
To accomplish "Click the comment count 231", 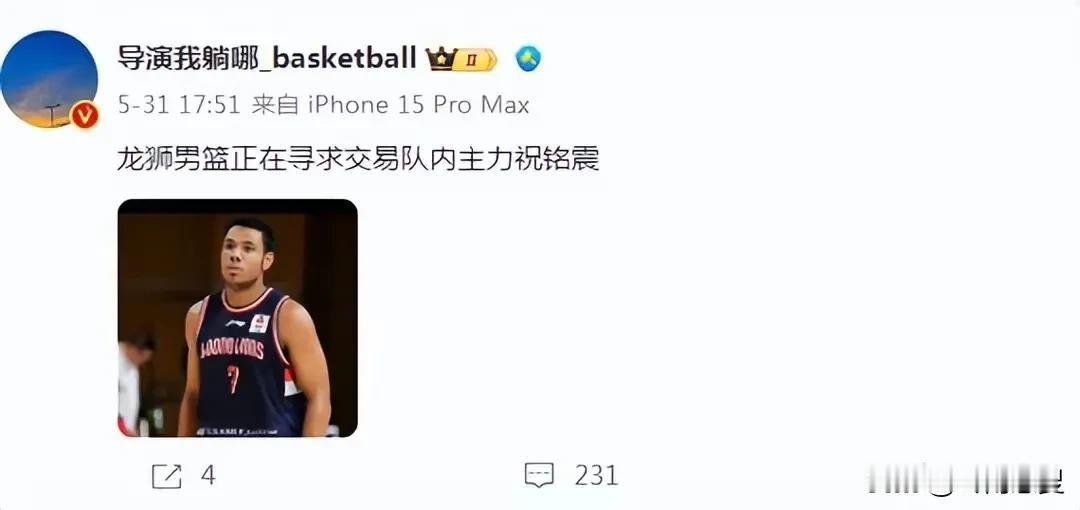I will point(596,476).
